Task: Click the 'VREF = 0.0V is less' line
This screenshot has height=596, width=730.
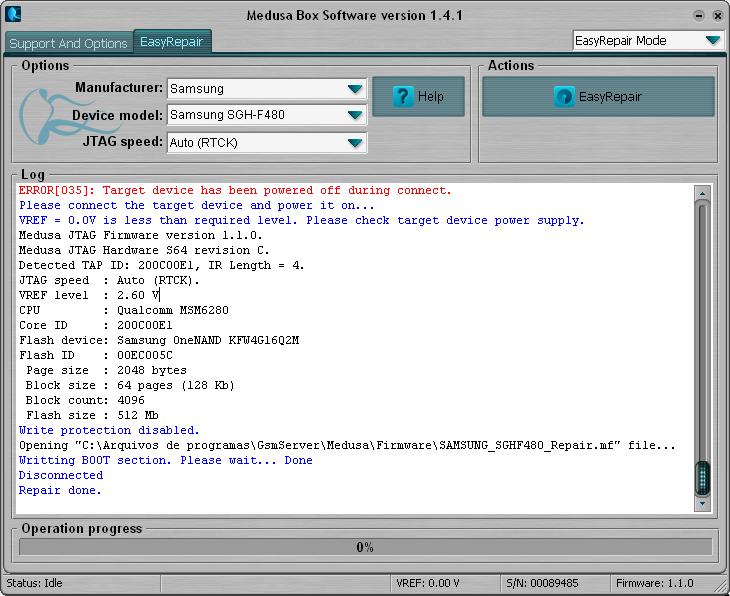Action: pos(301,220)
